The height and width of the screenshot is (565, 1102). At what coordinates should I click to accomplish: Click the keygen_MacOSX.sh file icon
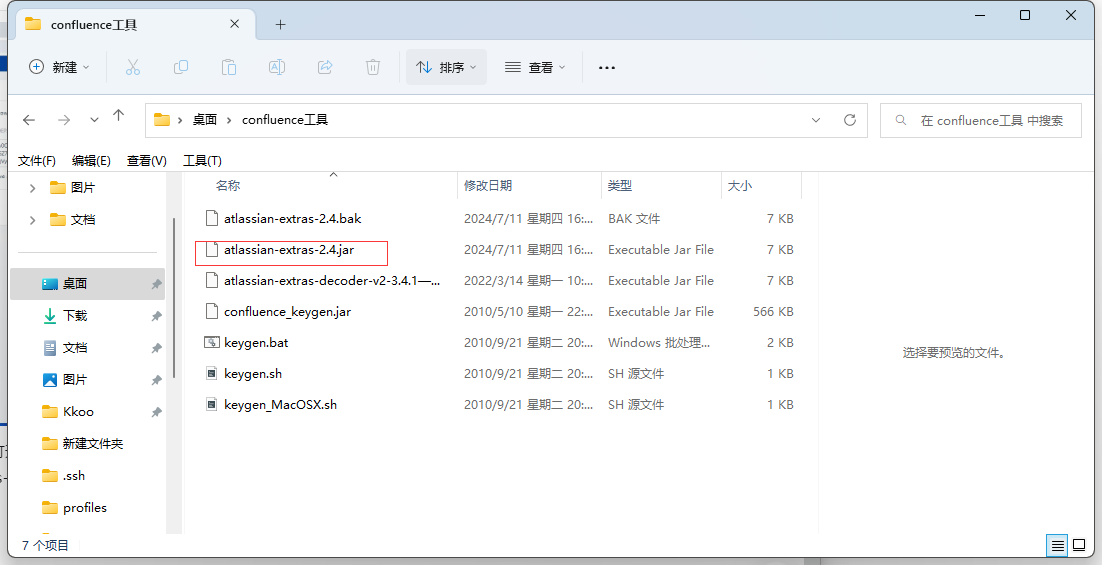[212, 405]
